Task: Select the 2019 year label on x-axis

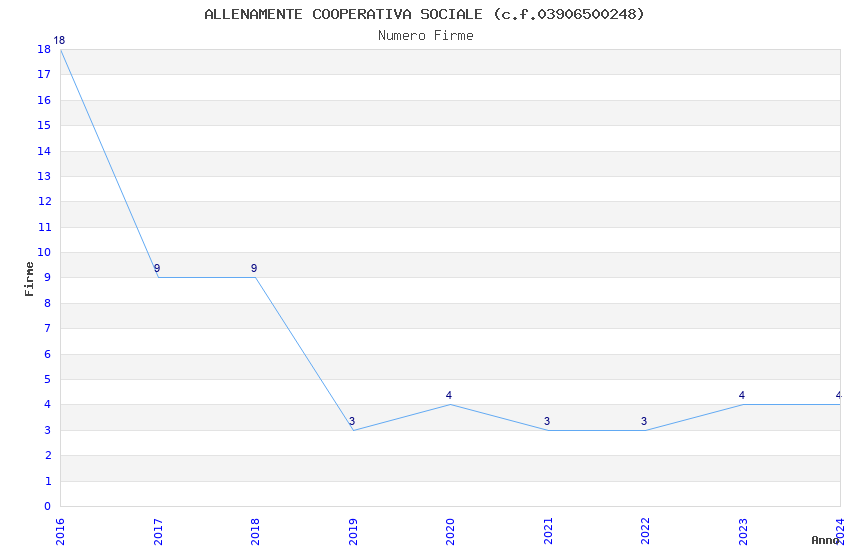Action: [353, 531]
